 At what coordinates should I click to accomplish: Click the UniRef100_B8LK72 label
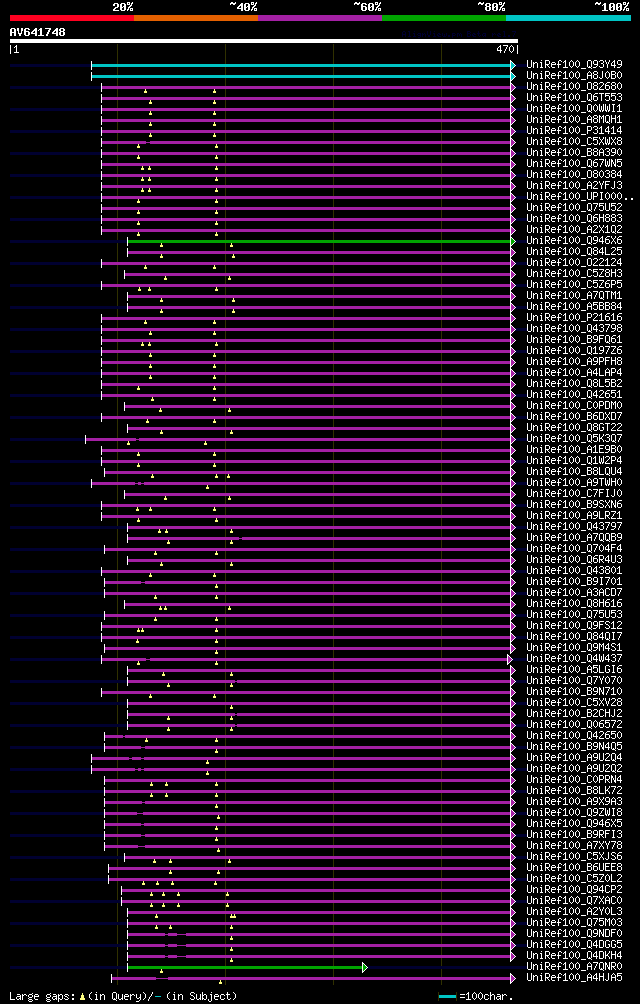click(x=574, y=790)
